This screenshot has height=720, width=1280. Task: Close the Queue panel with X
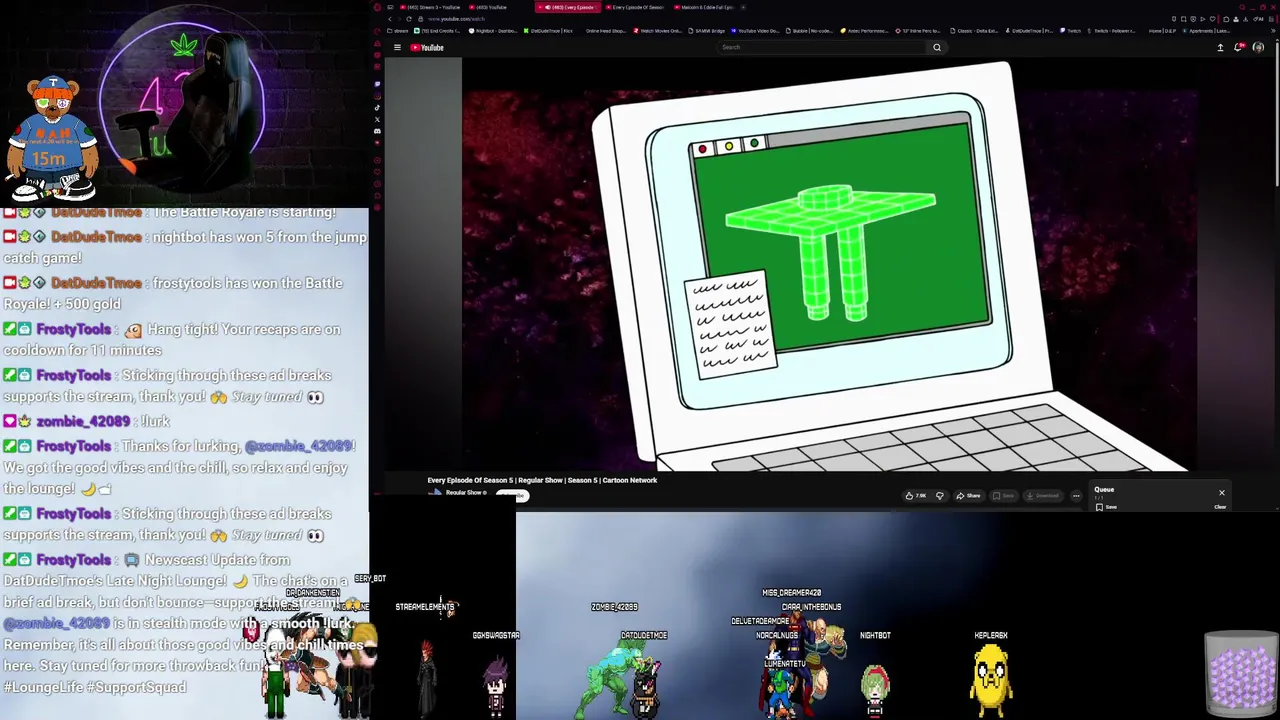click(x=1222, y=492)
